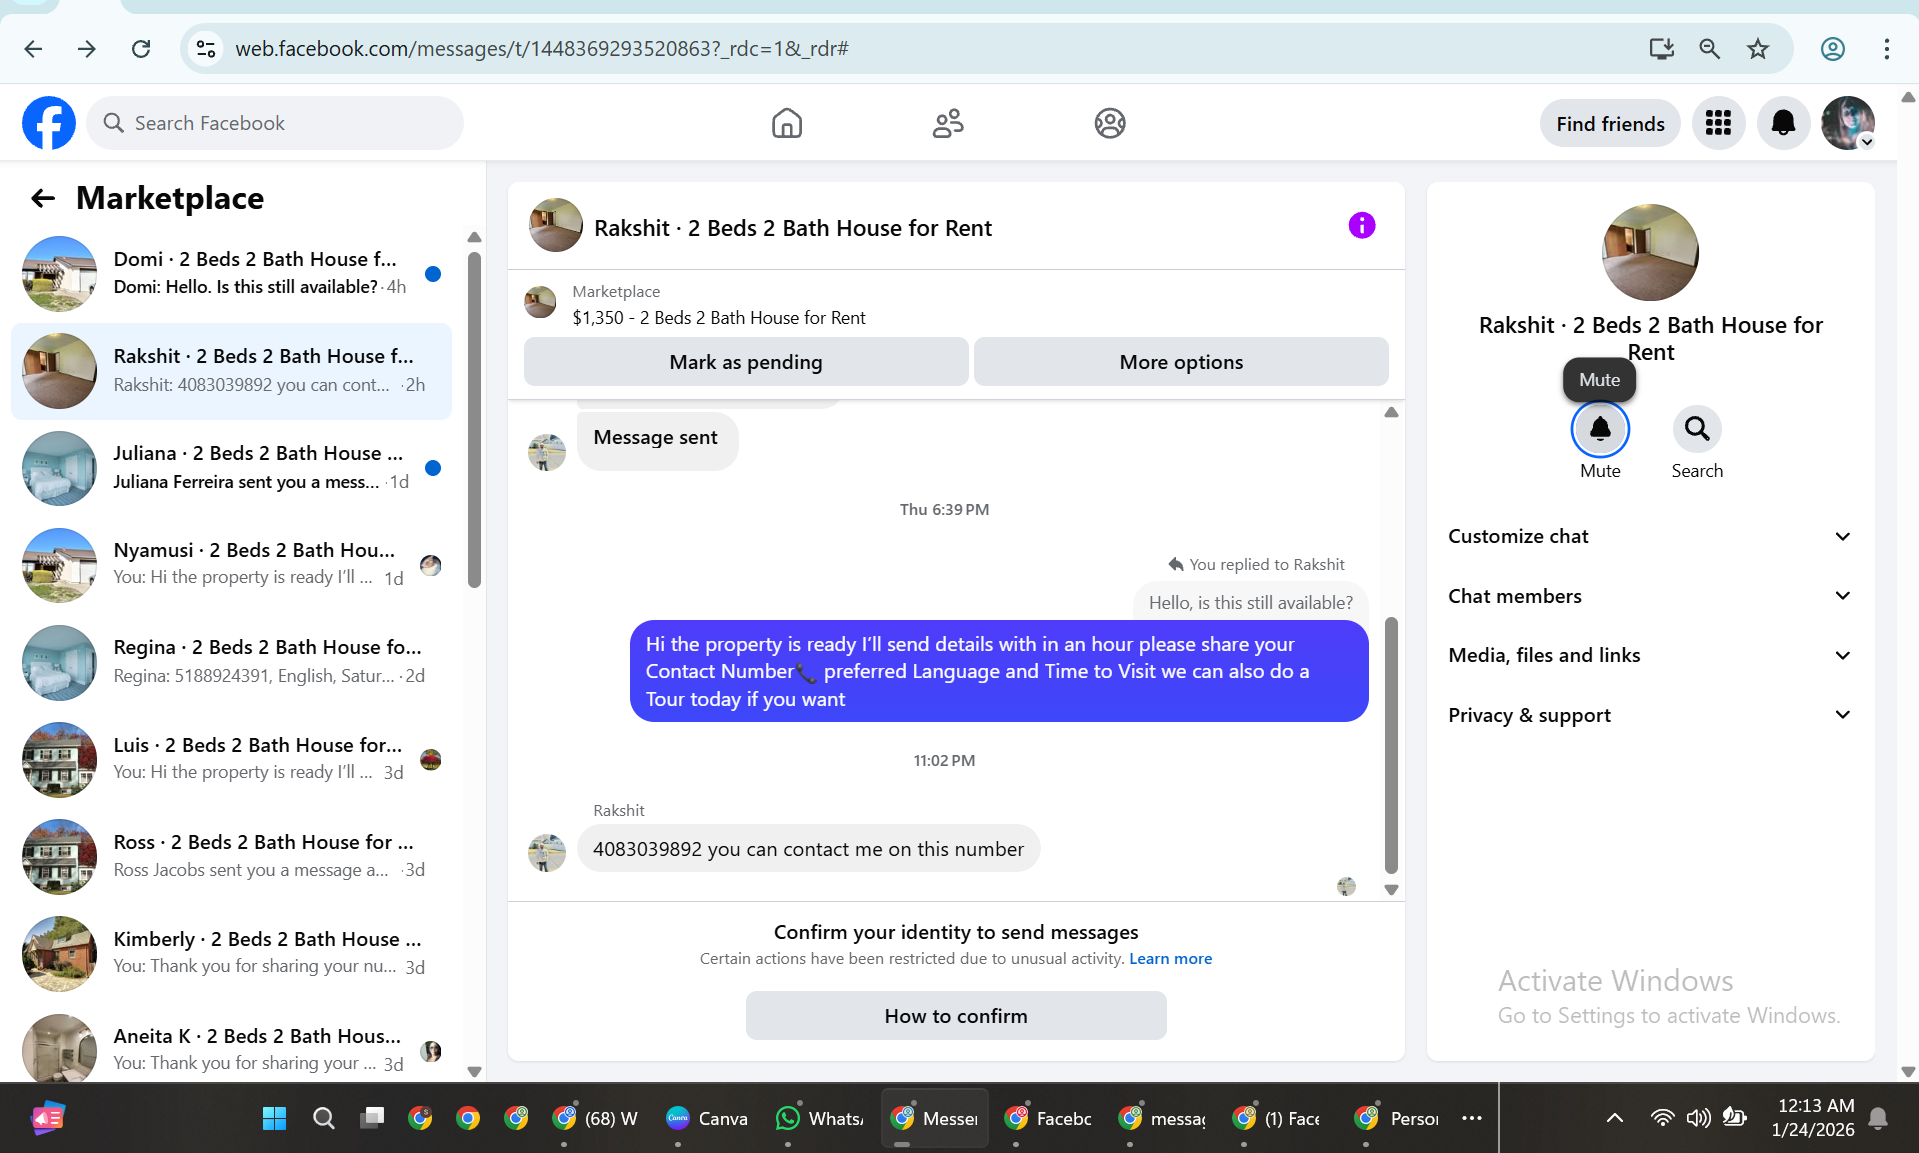Open the taskbar overflow three dots

[1472, 1118]
